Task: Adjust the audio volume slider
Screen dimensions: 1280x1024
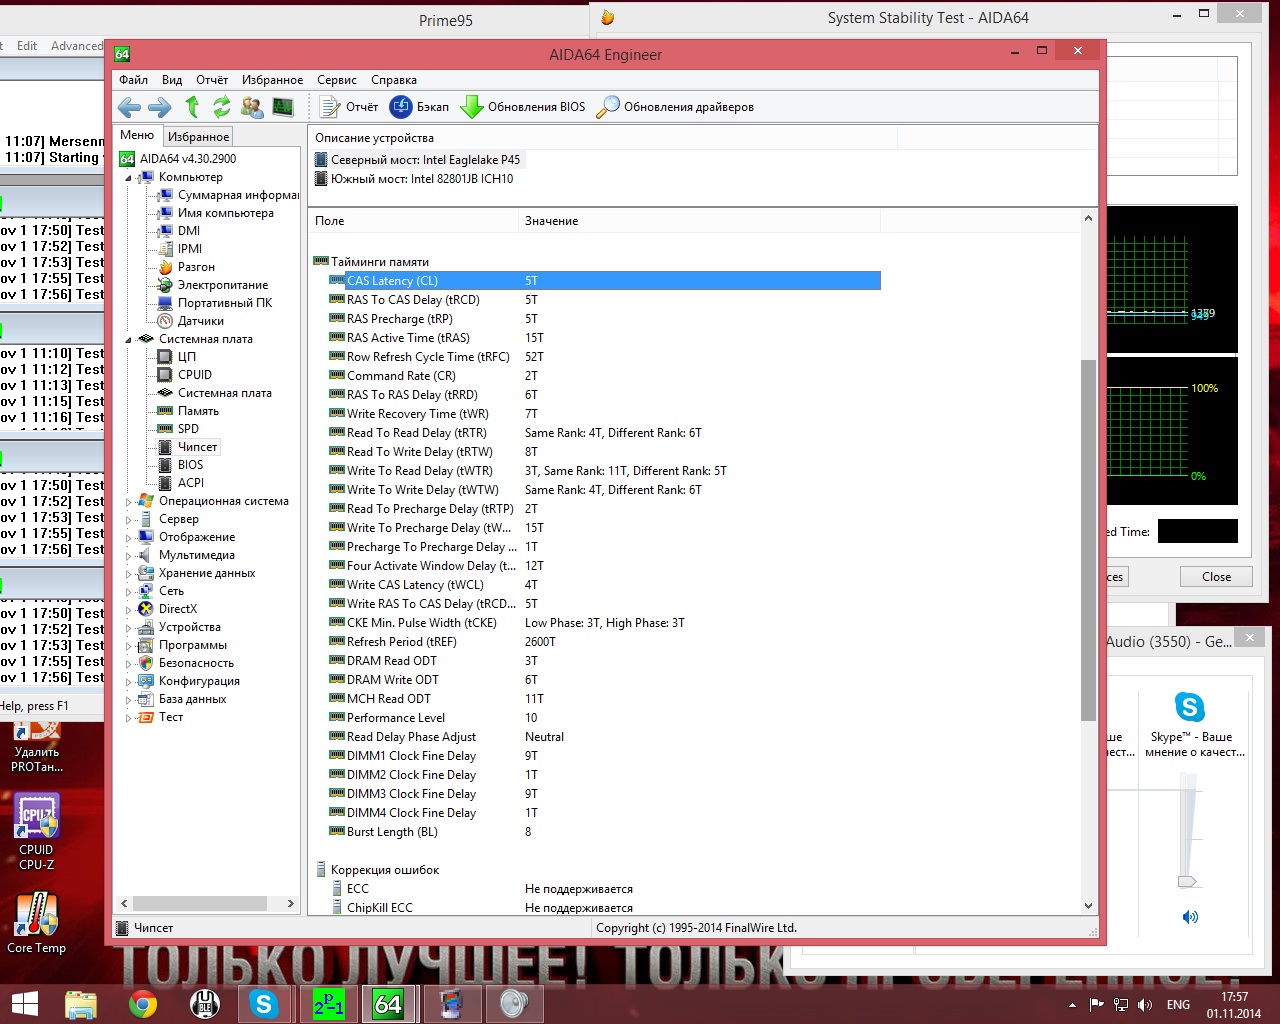Action: point(1188,881)
